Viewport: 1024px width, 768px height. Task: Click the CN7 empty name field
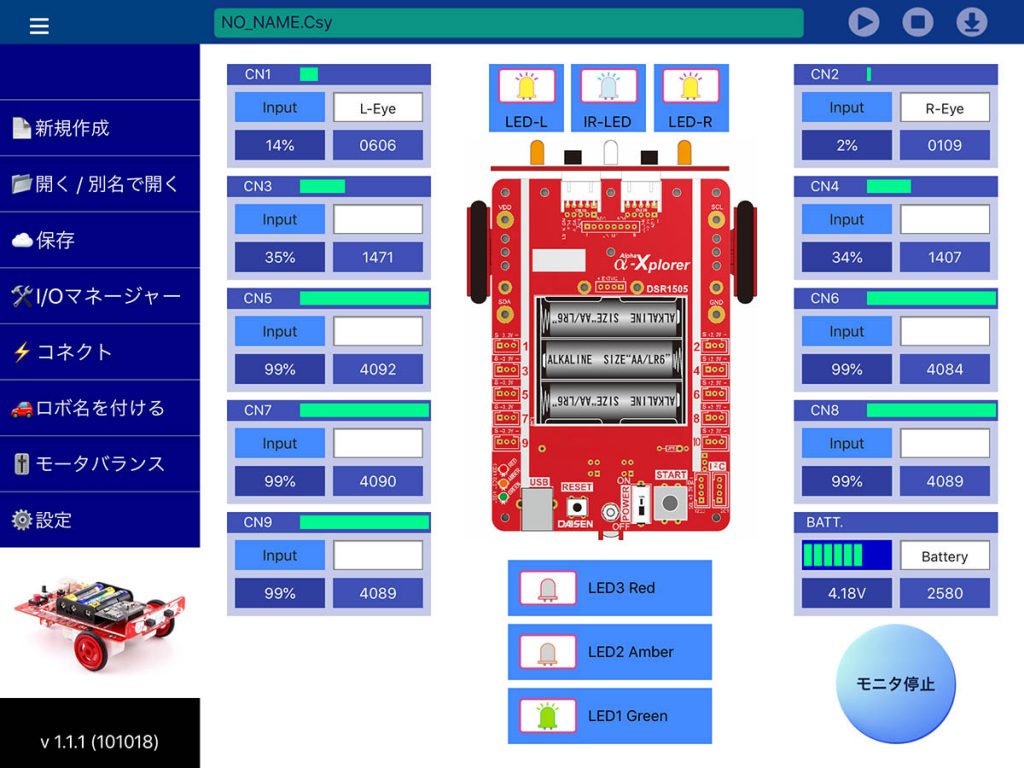tap(377, 443)
